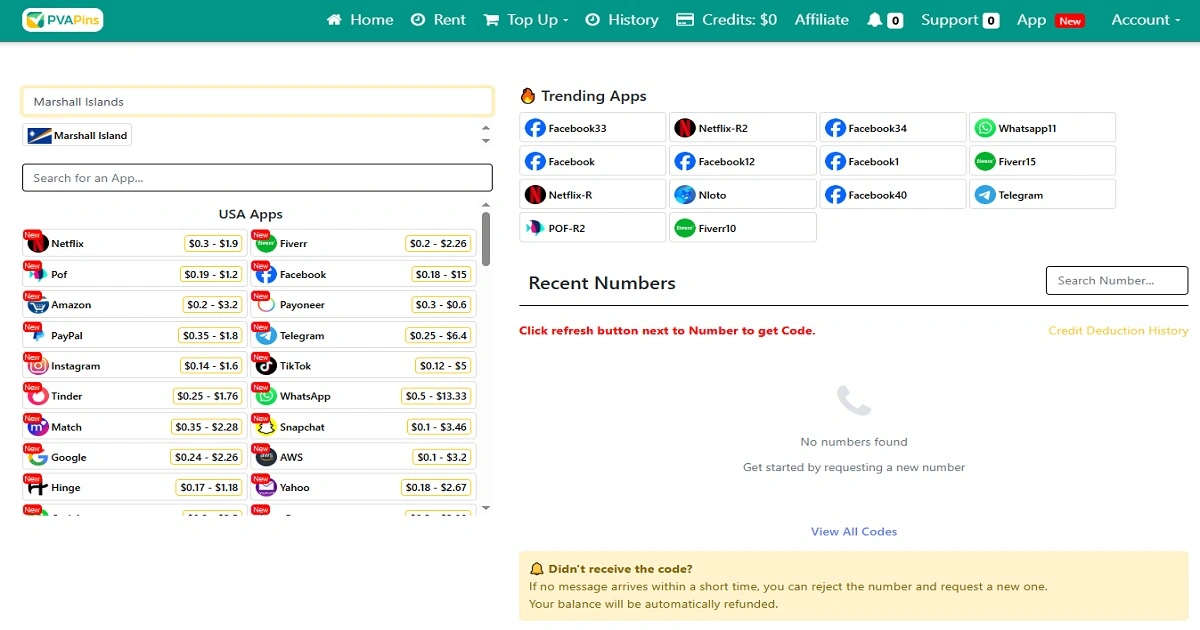Screen dimensions: 1200x630
Task: Click the Payoneer app icon
Action: click(x=266, y=305)
